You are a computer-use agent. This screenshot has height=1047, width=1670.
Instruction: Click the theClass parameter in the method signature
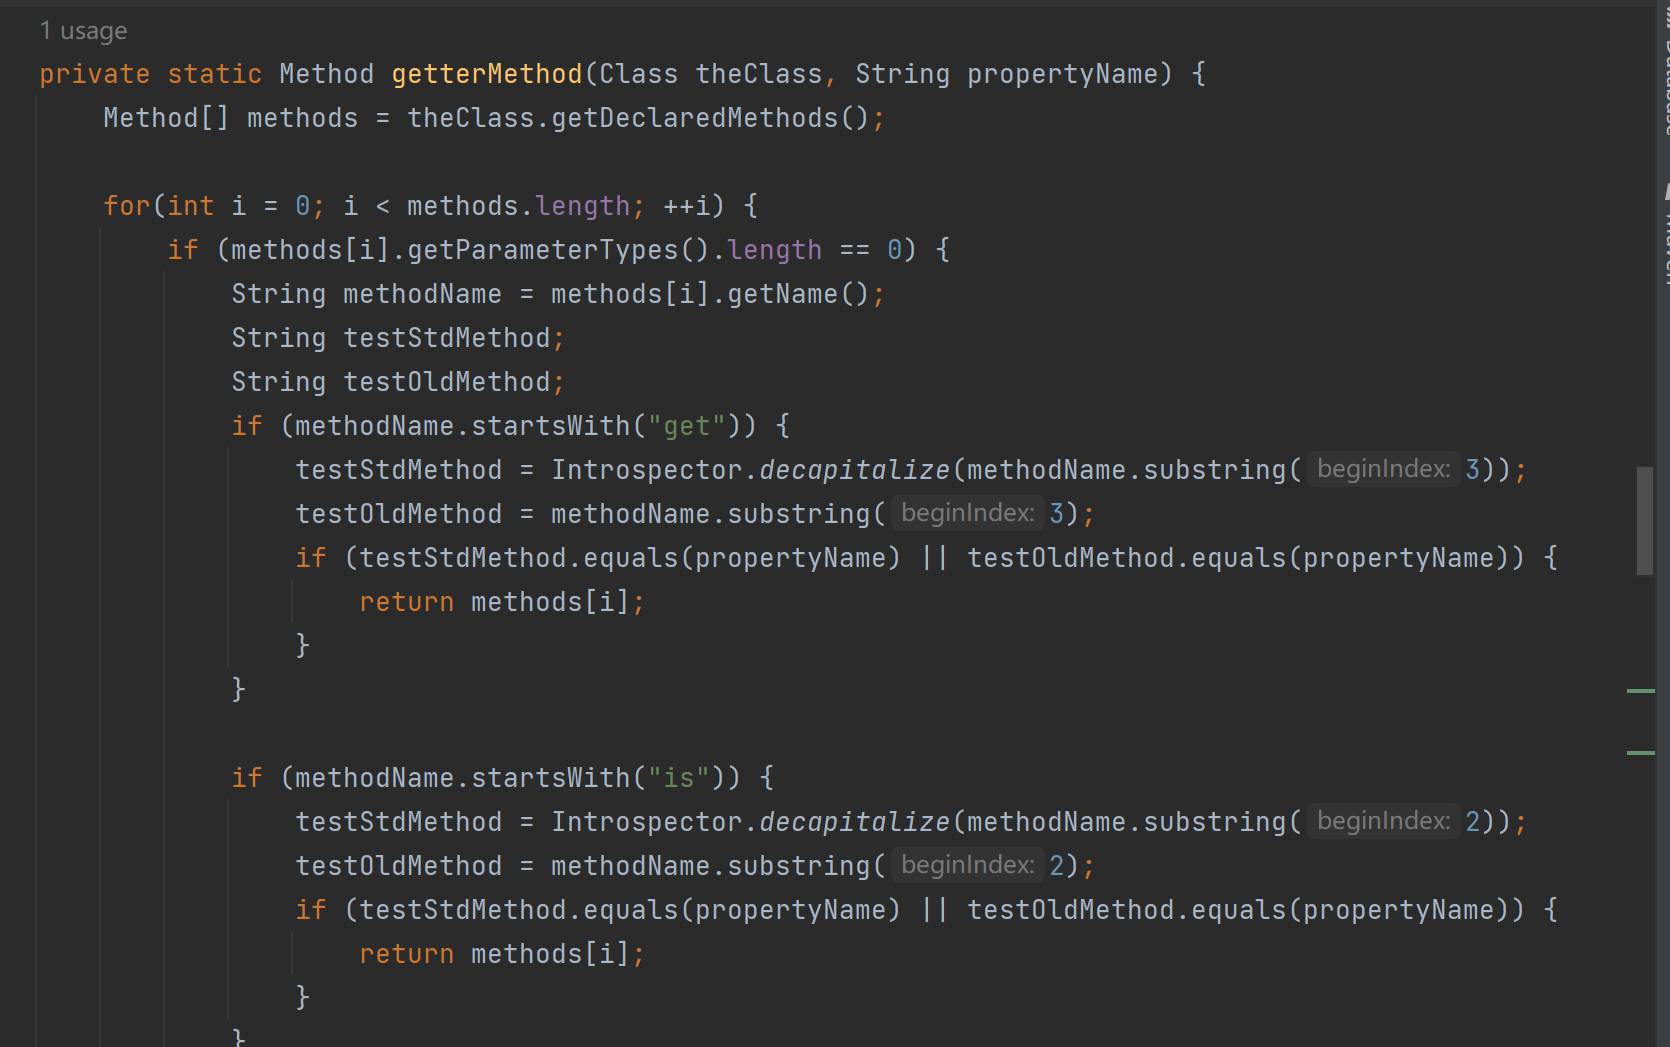point(759,74)
